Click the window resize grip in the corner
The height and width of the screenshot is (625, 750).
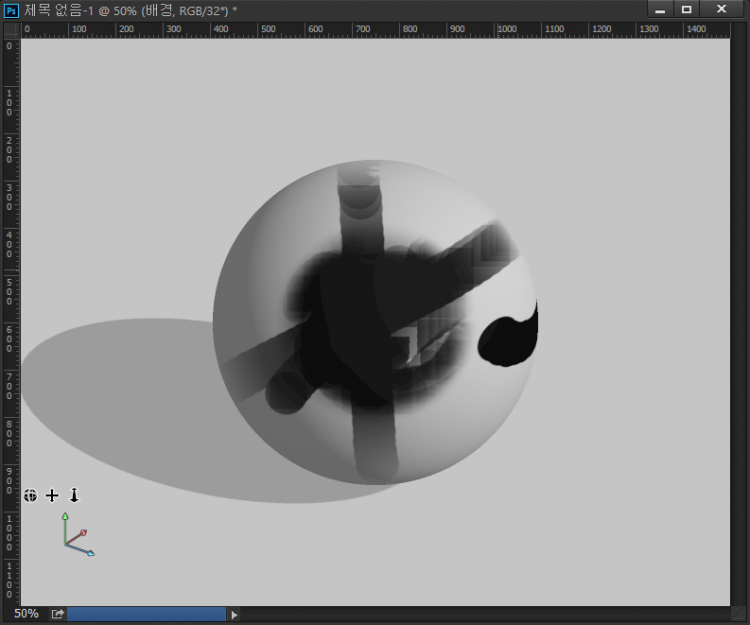coord(740,614)
